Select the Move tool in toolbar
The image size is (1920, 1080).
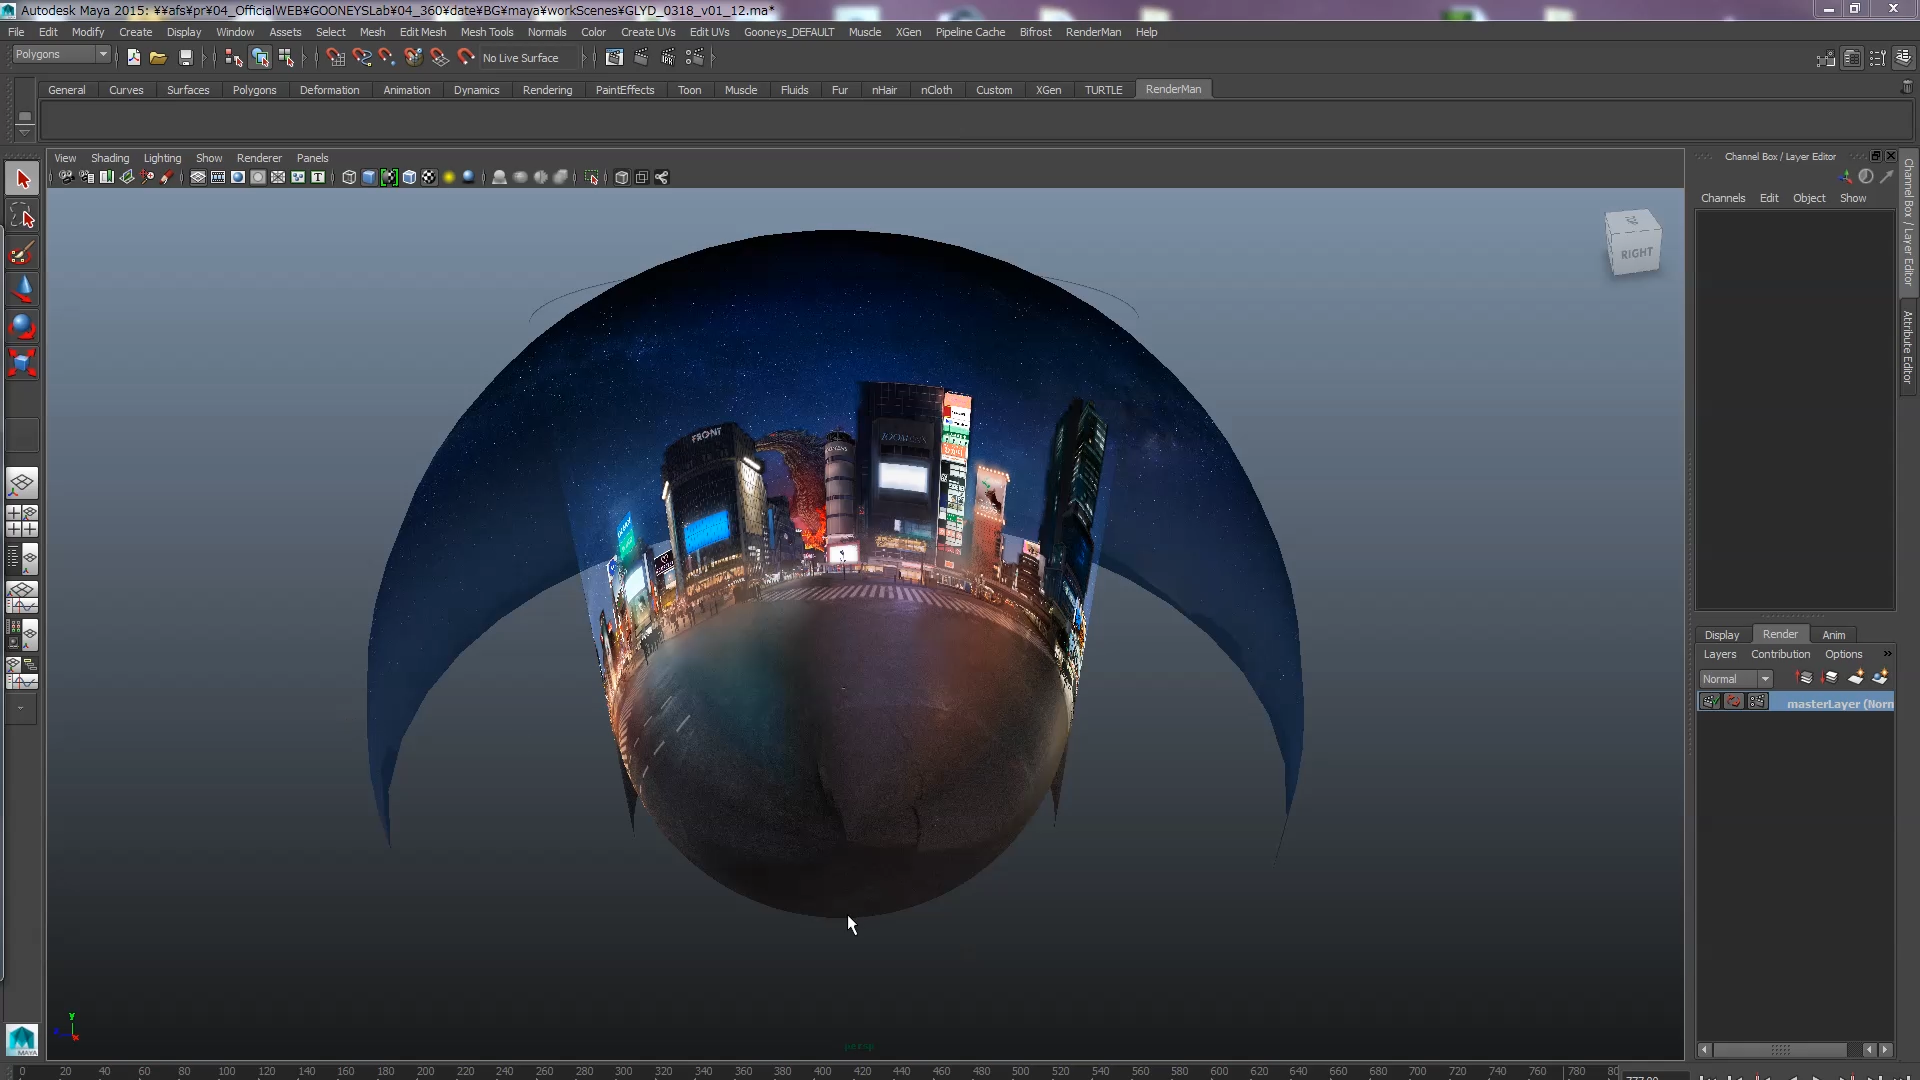pos(22,287)
